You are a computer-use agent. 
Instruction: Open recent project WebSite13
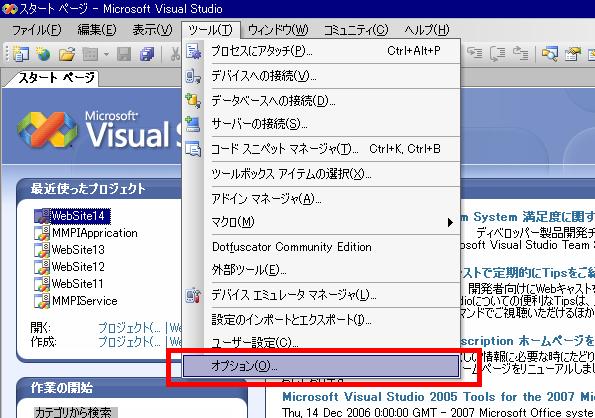78,250
